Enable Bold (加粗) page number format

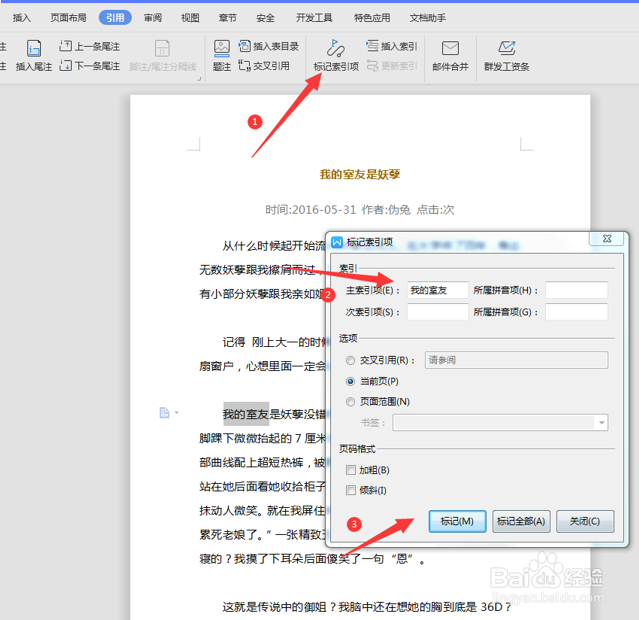click(x=350, y=470)
